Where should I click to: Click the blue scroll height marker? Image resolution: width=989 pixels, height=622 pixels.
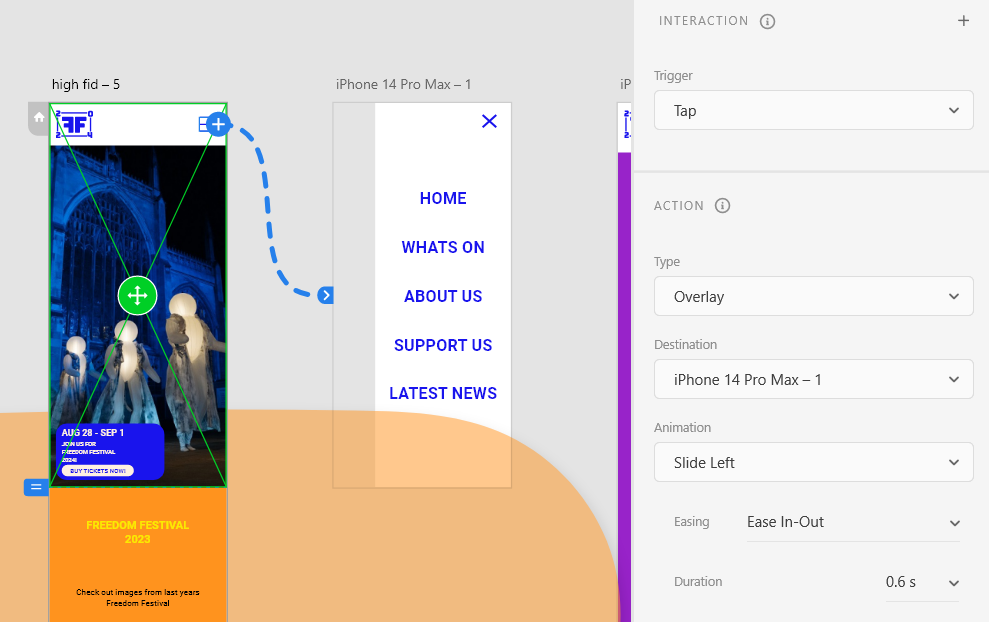[36, 487]
